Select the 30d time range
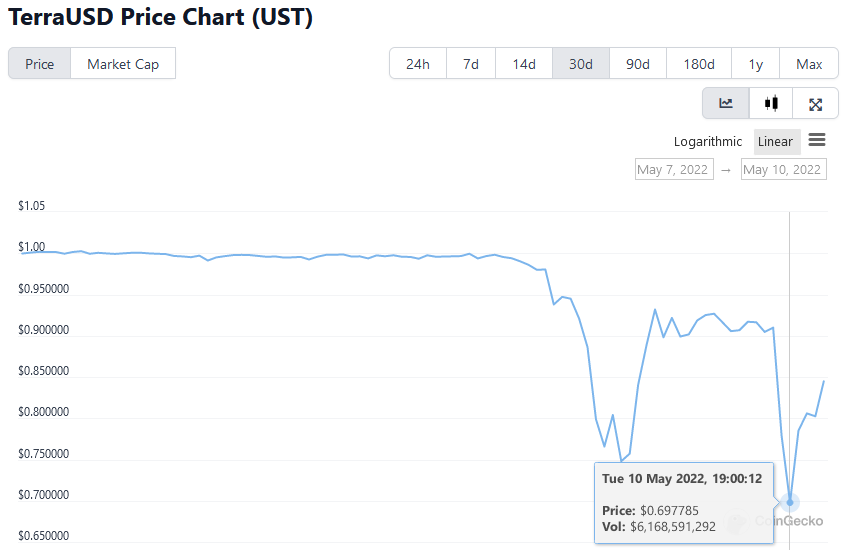Screen dimensions: 843x550 pos(581,64)
